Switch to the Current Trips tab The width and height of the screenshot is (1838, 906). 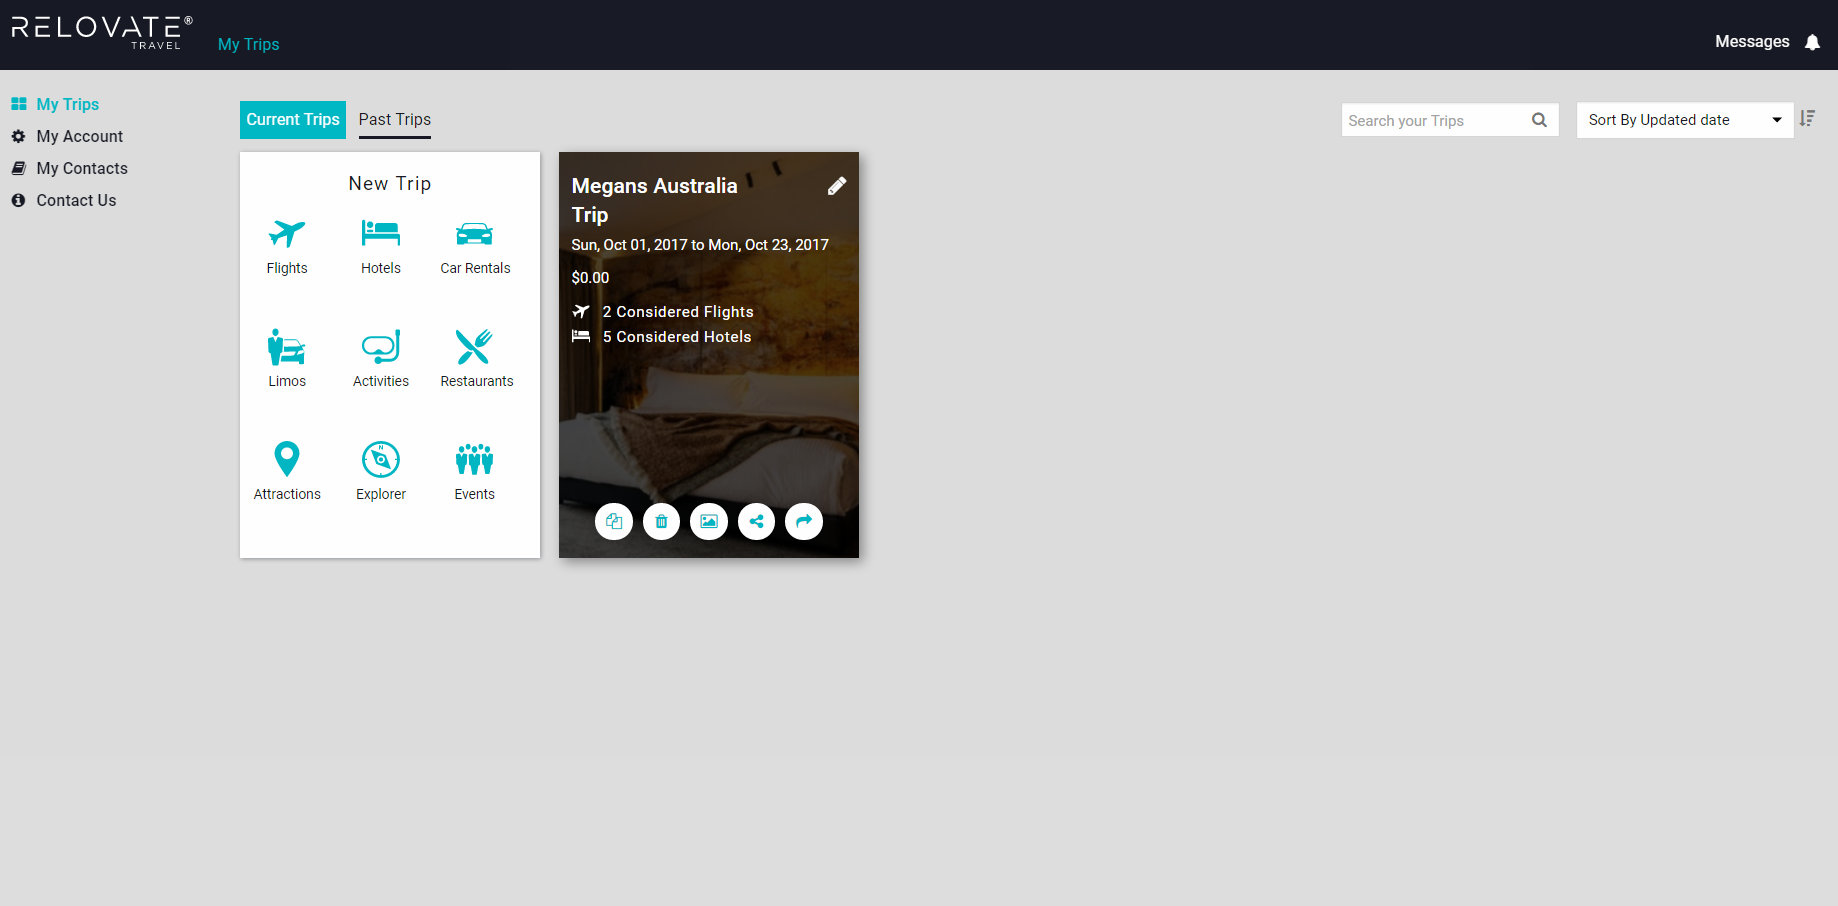(x=293, y=120)
